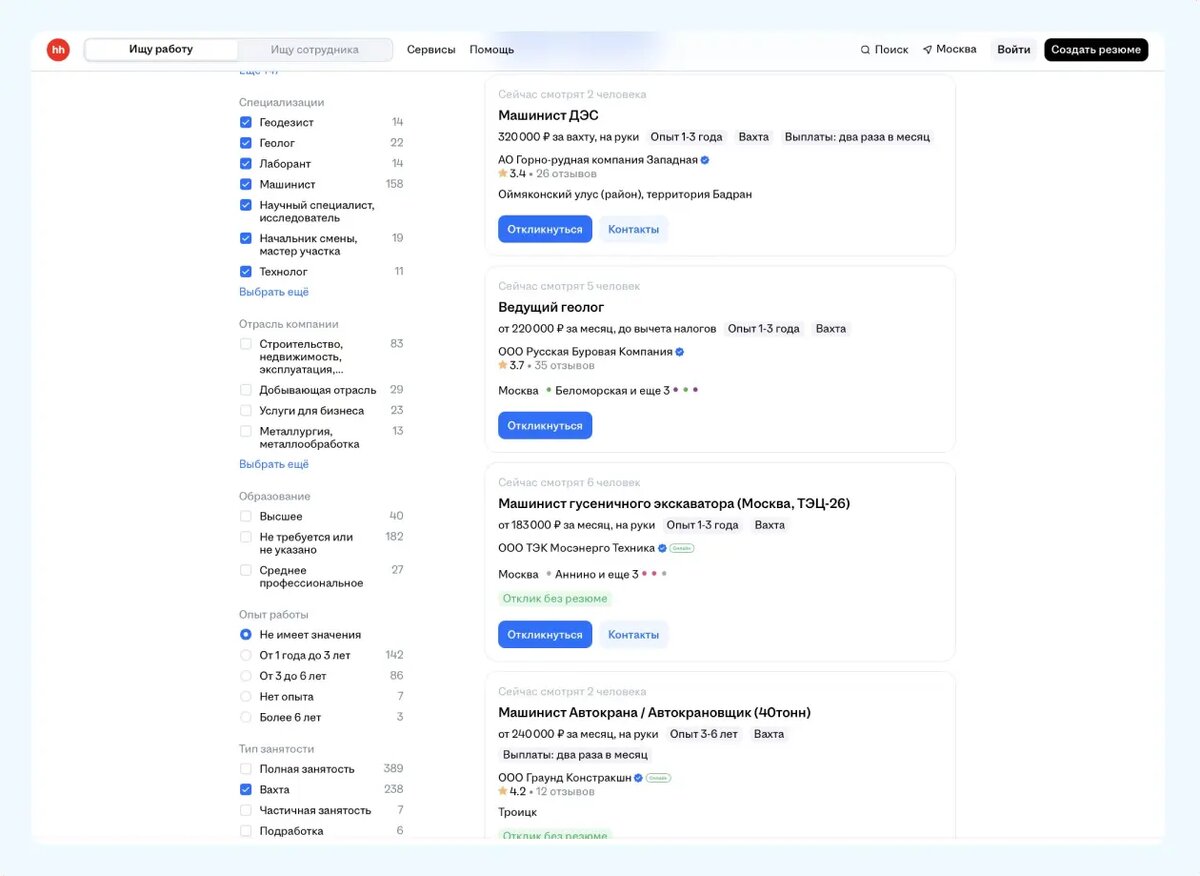
Task: Click verified badge of ООО Граунд Констракшн
Action: pyautogui.click(x=638, y=778)
